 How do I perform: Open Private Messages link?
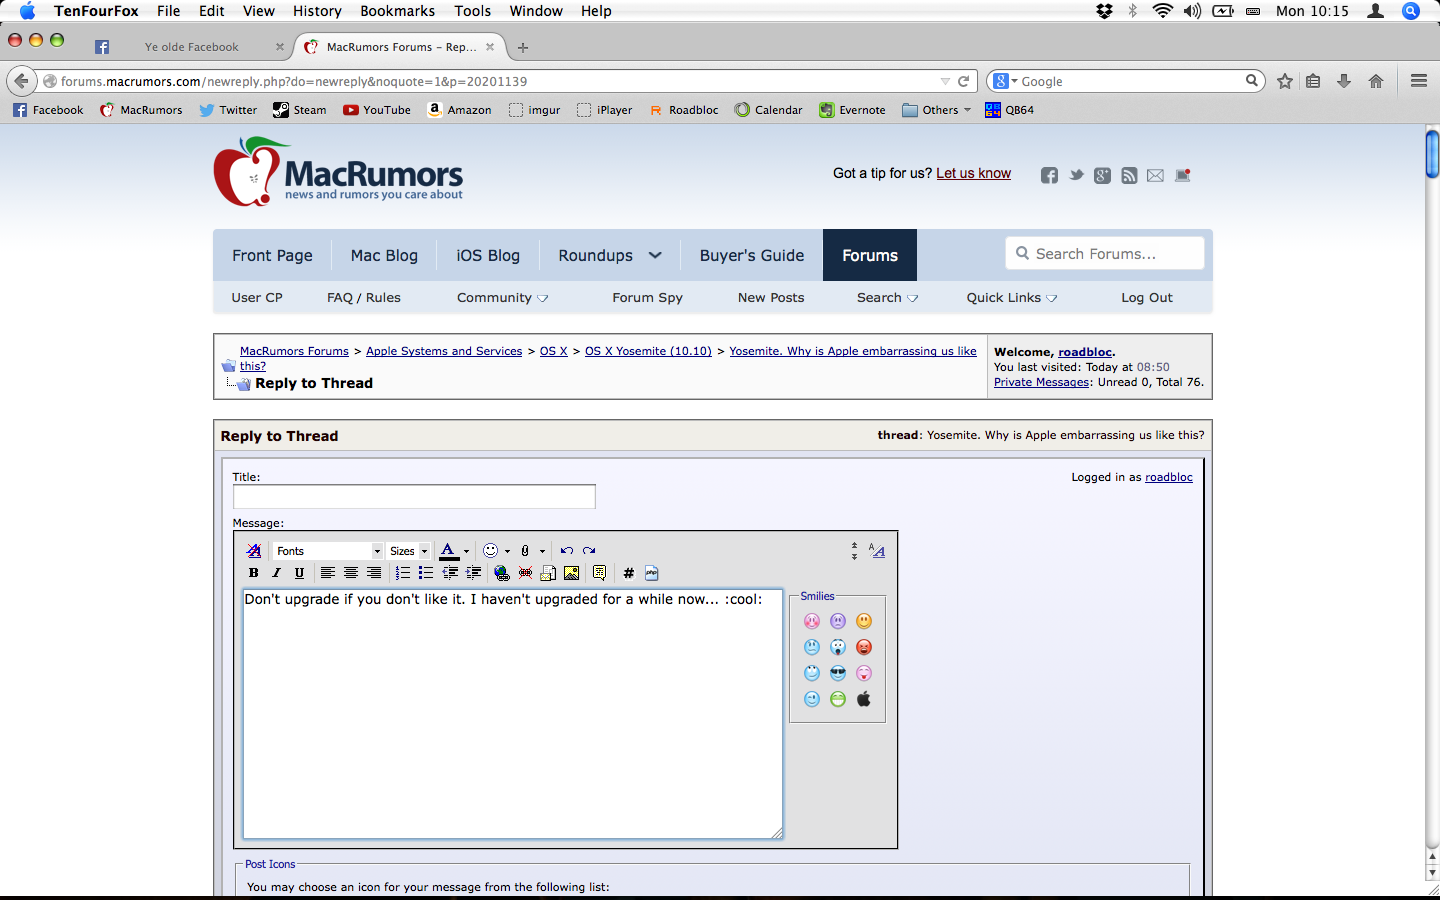click(1041, 382)
